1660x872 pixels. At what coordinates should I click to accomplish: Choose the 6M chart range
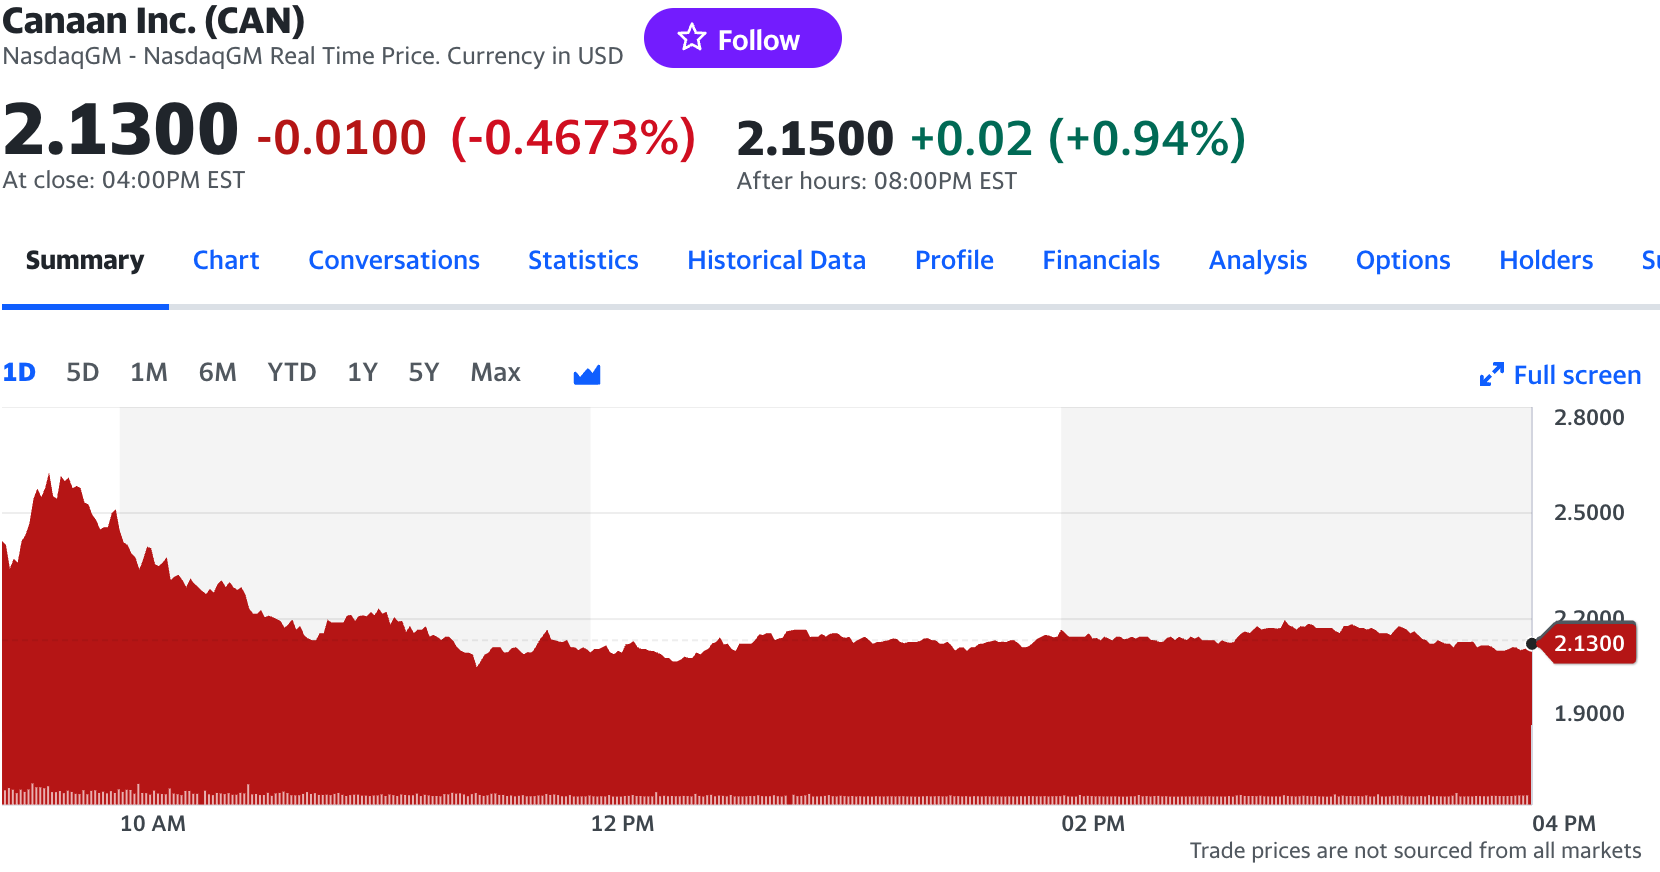(217, 372)
